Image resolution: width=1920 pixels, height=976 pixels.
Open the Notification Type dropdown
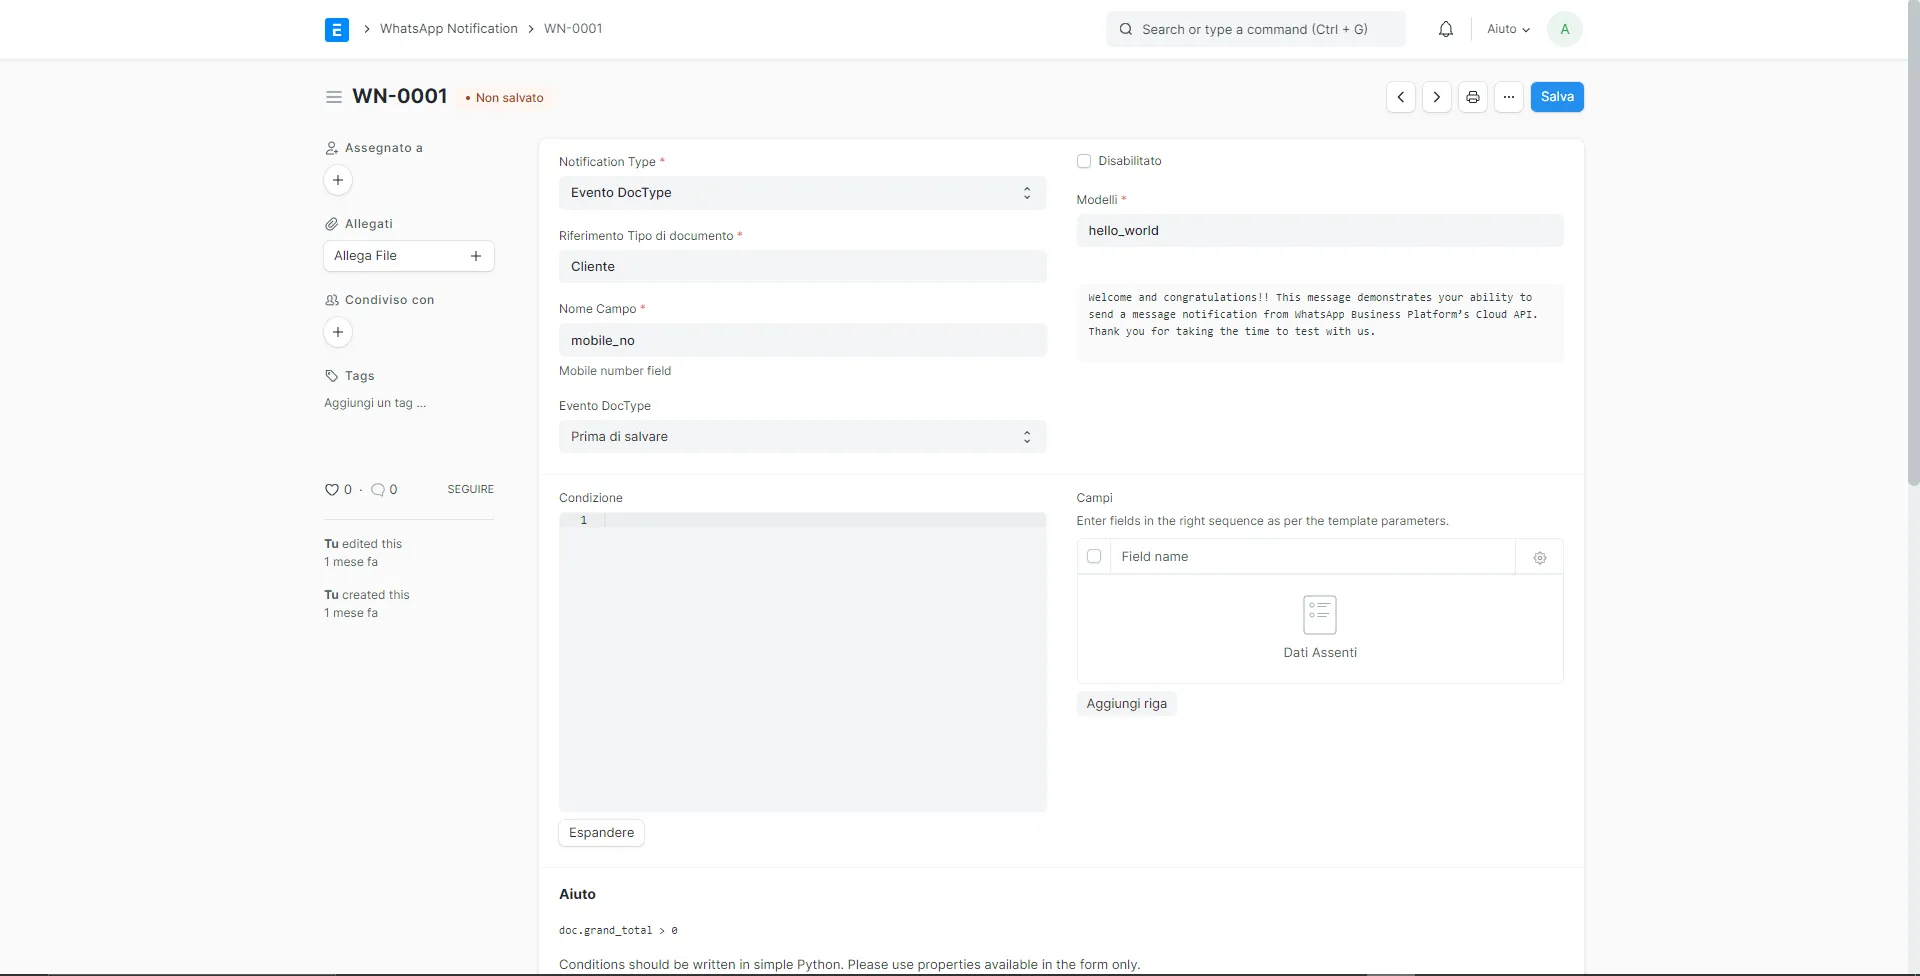[x=800, y=192]
